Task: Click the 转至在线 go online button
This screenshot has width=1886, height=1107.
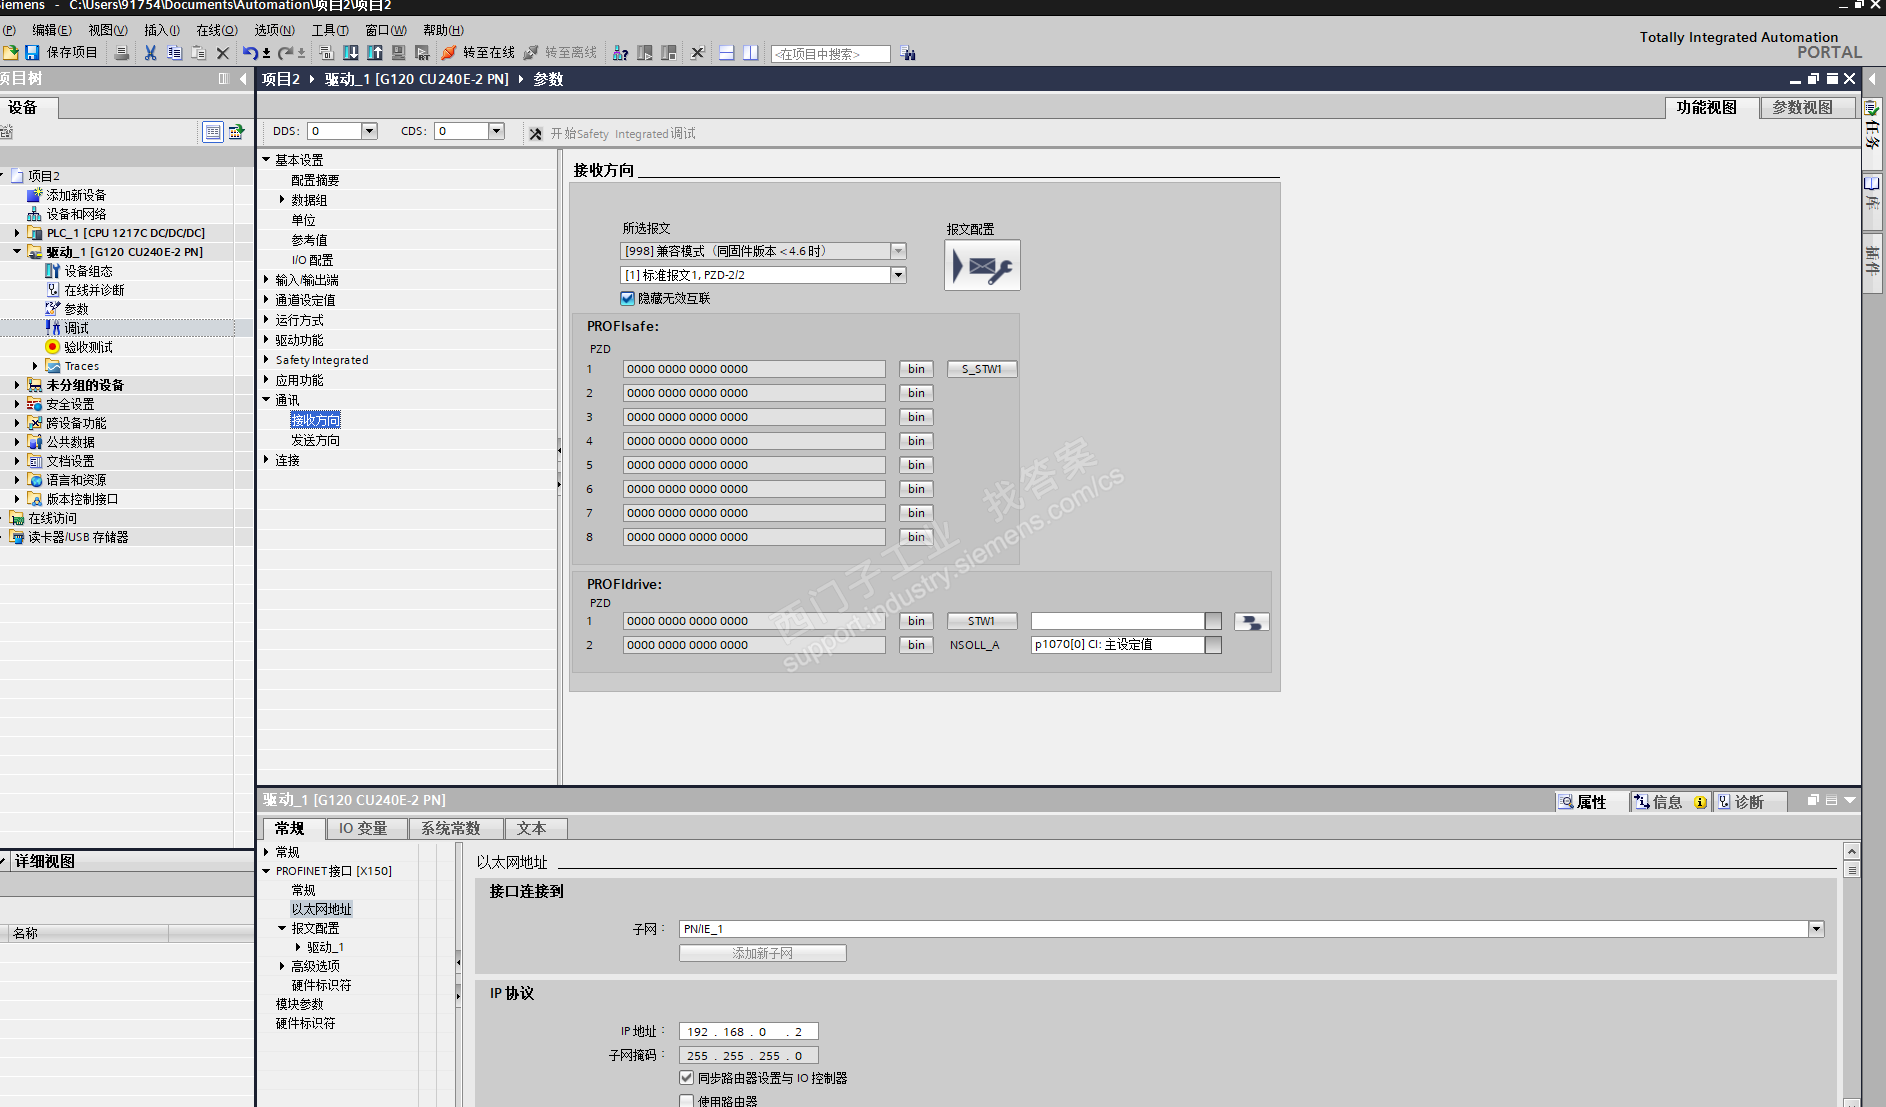Action: (479, 52)
